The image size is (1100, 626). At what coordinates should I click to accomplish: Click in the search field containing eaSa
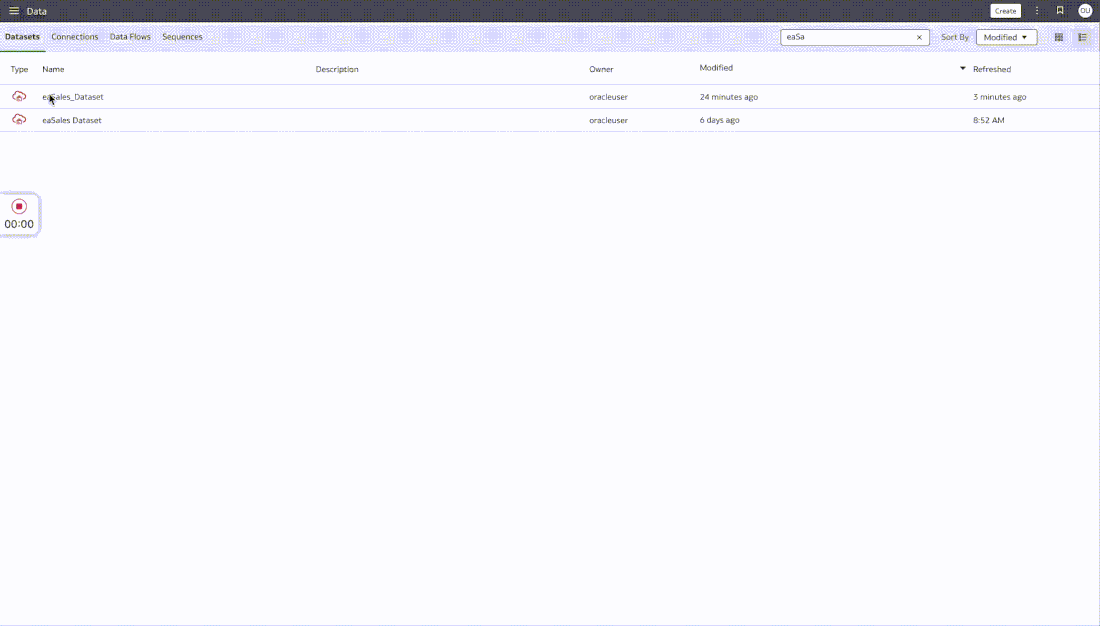pos(847,37)
